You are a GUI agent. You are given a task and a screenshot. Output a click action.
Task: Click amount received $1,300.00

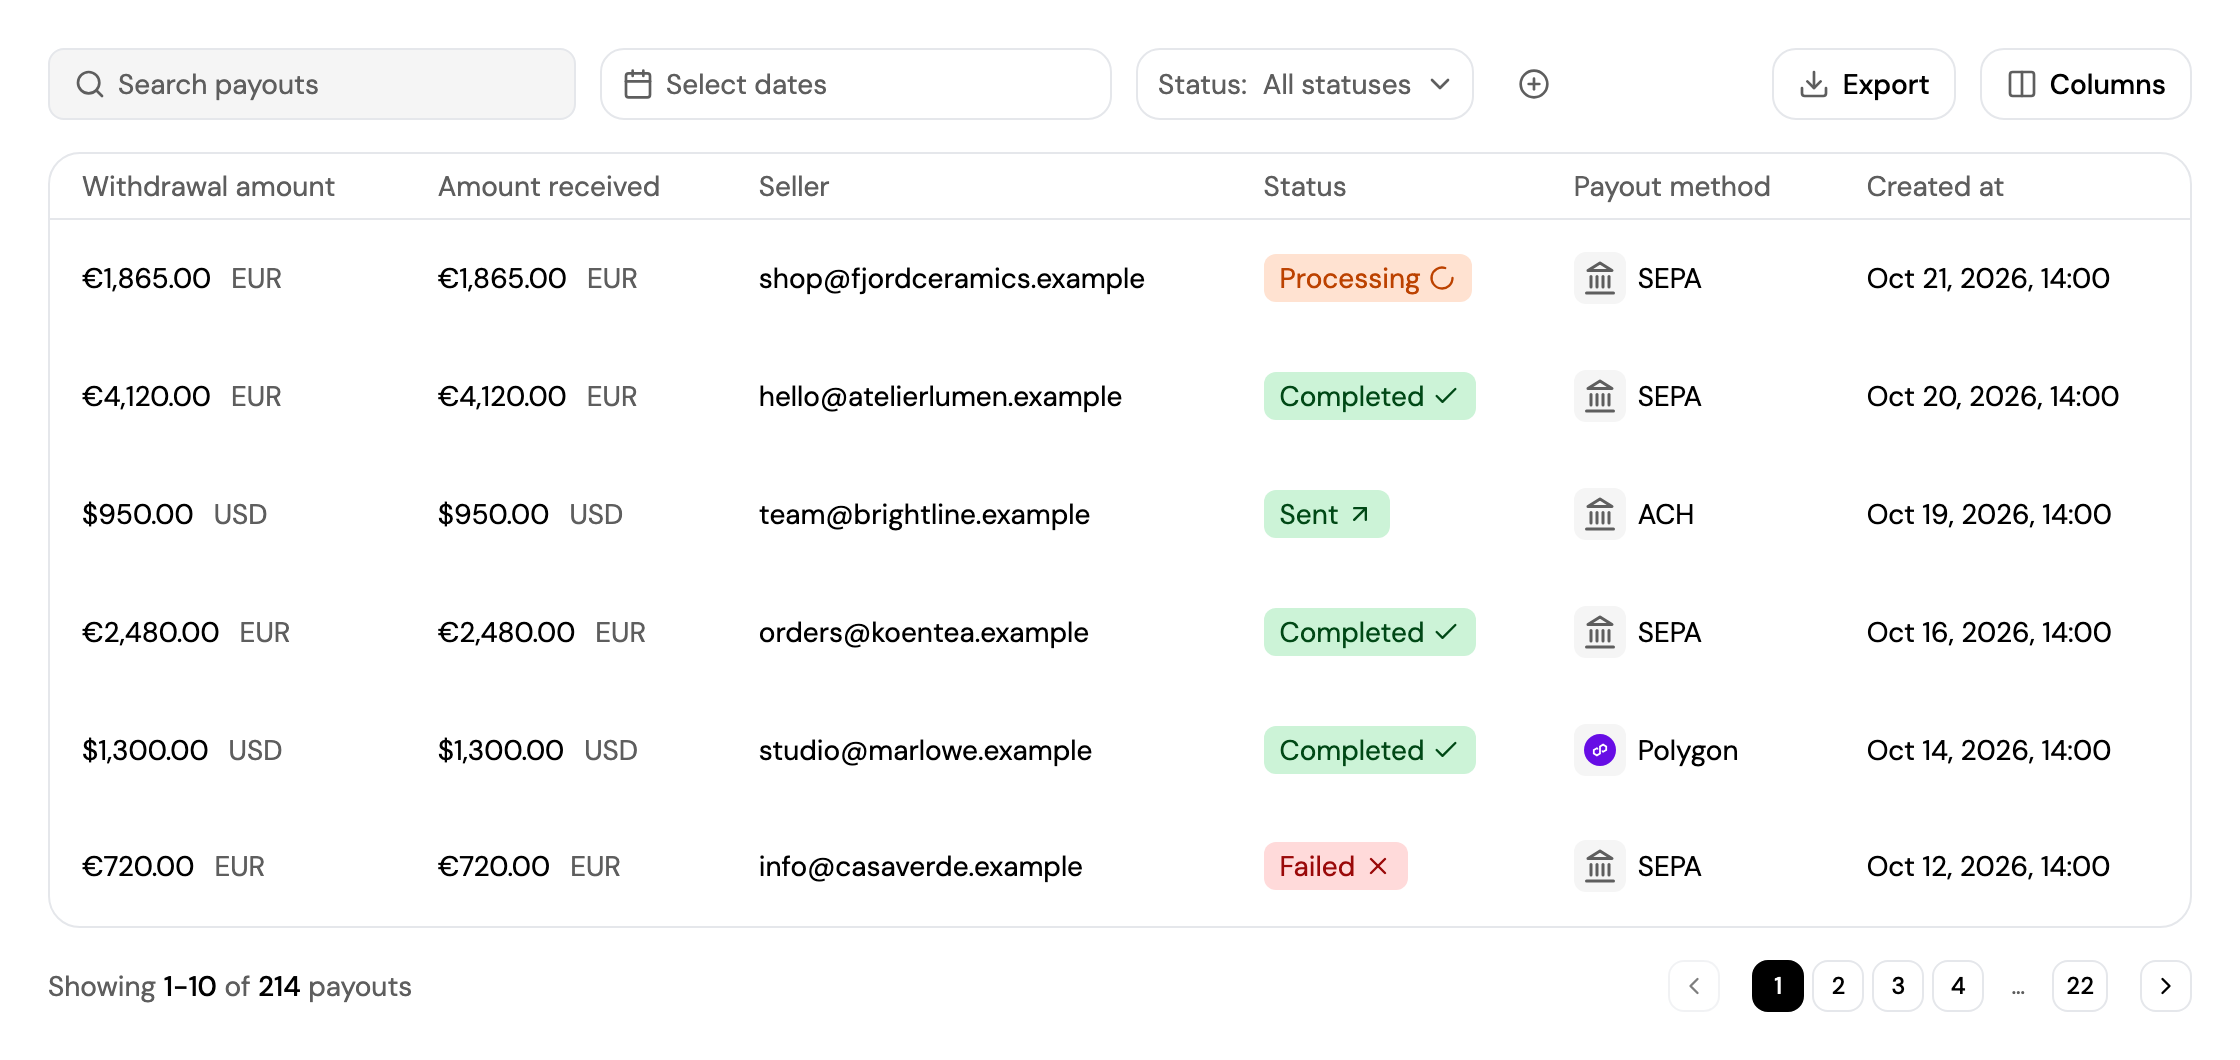pos(500,750)
